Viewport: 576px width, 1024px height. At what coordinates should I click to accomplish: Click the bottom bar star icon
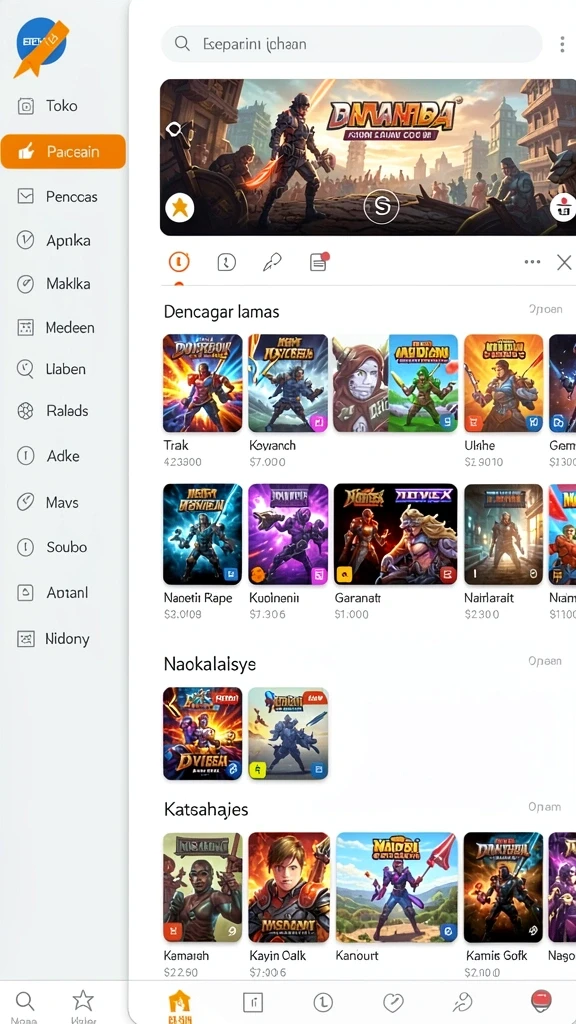83,1000
